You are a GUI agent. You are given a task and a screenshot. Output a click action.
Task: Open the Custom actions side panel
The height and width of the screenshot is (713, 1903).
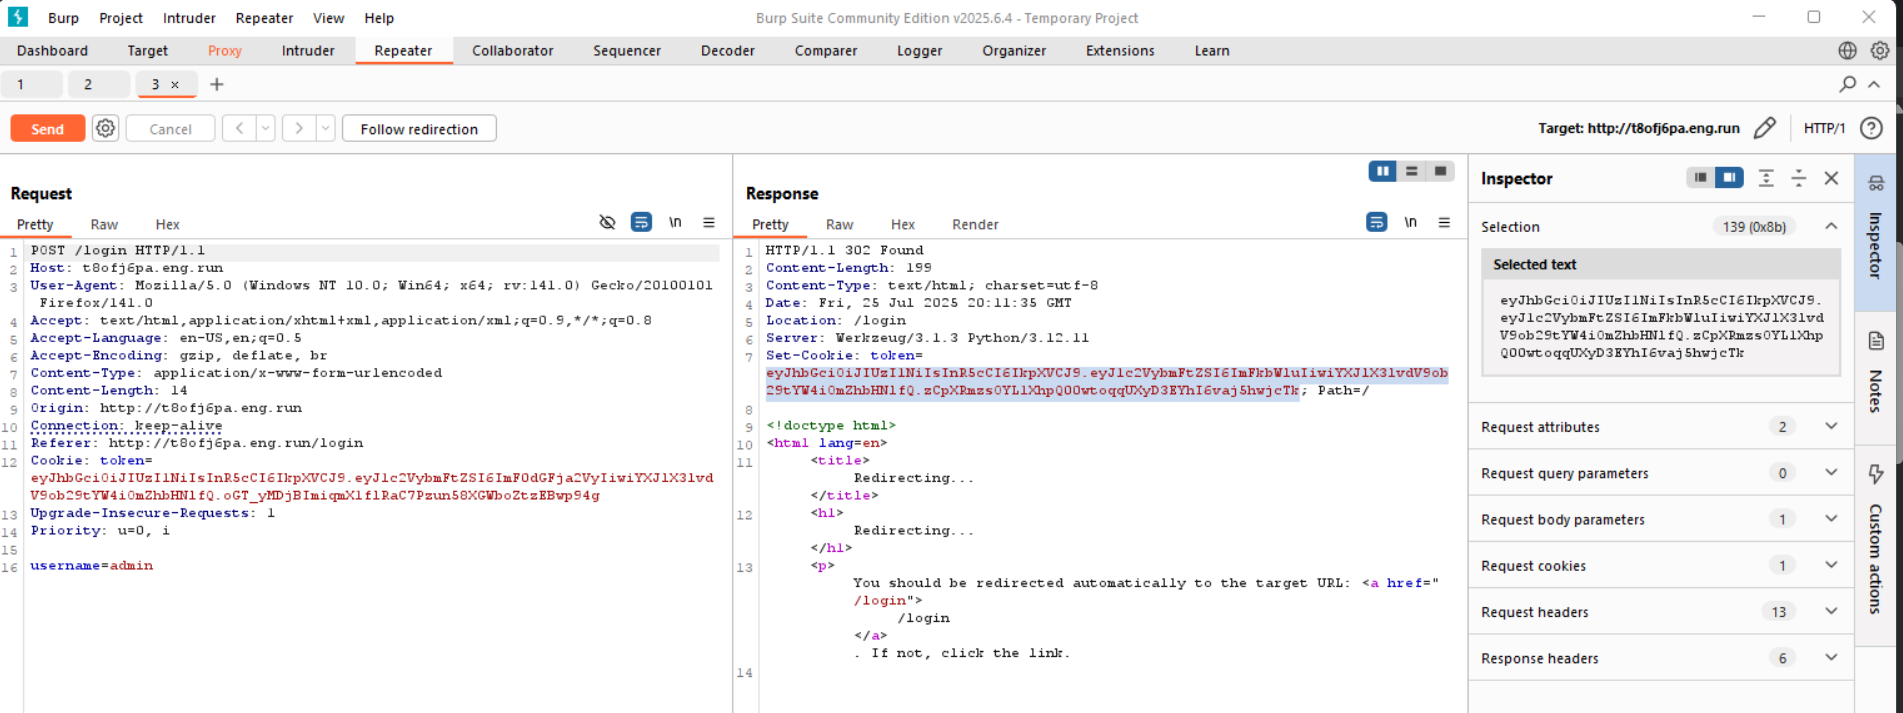pyautogui.click(x=1876, y=540)
